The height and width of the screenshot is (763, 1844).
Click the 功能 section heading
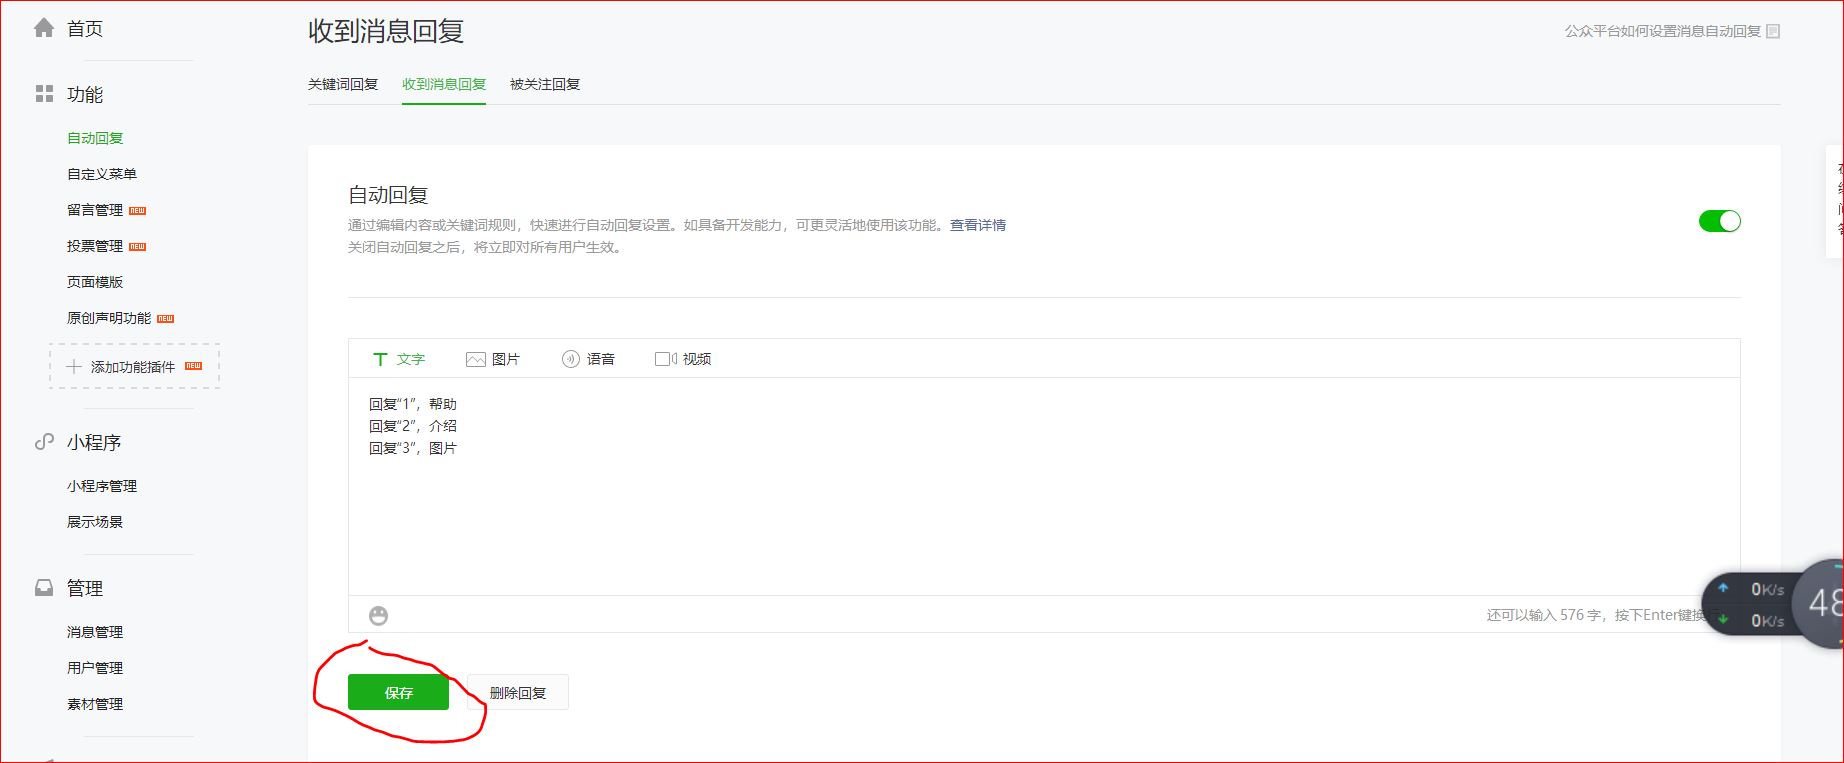[85, 94]
